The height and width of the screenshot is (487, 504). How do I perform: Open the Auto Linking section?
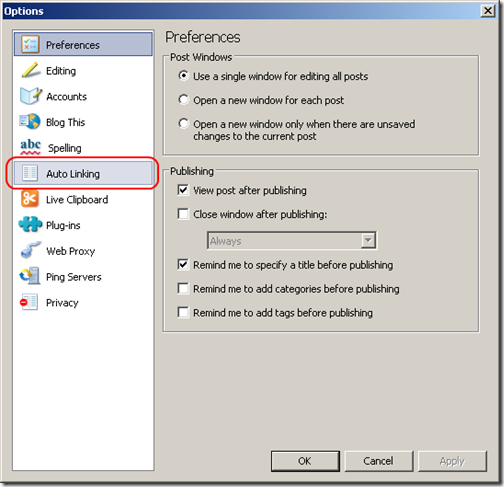(73, 174)
